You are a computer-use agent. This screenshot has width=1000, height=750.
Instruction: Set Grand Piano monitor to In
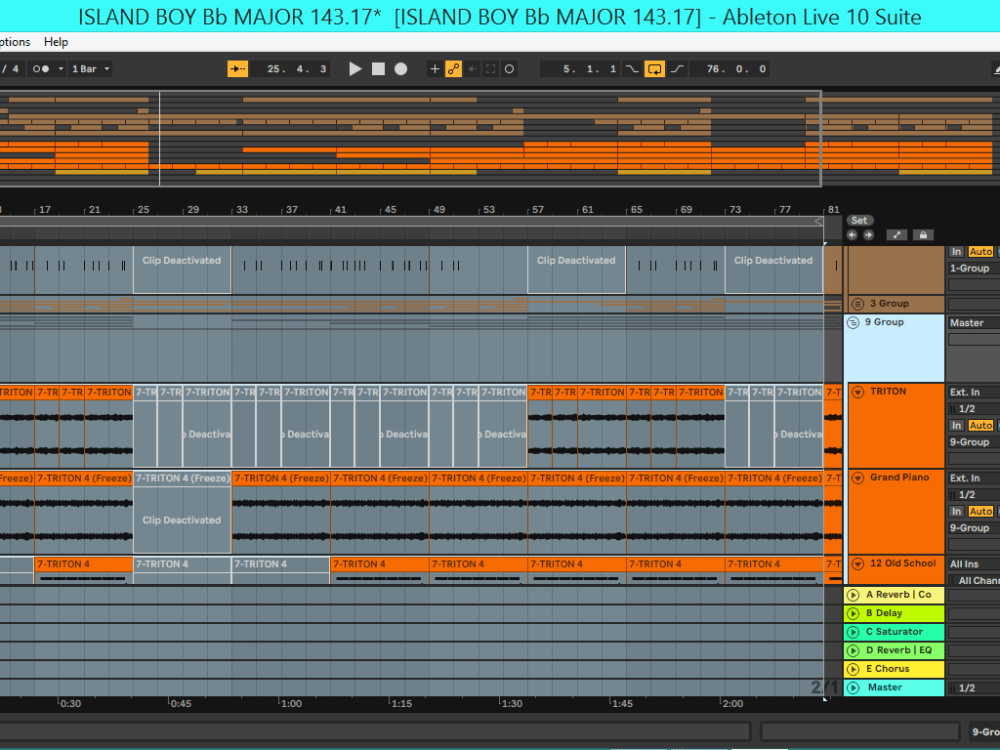pyautogui.click(x=956, y=511)
